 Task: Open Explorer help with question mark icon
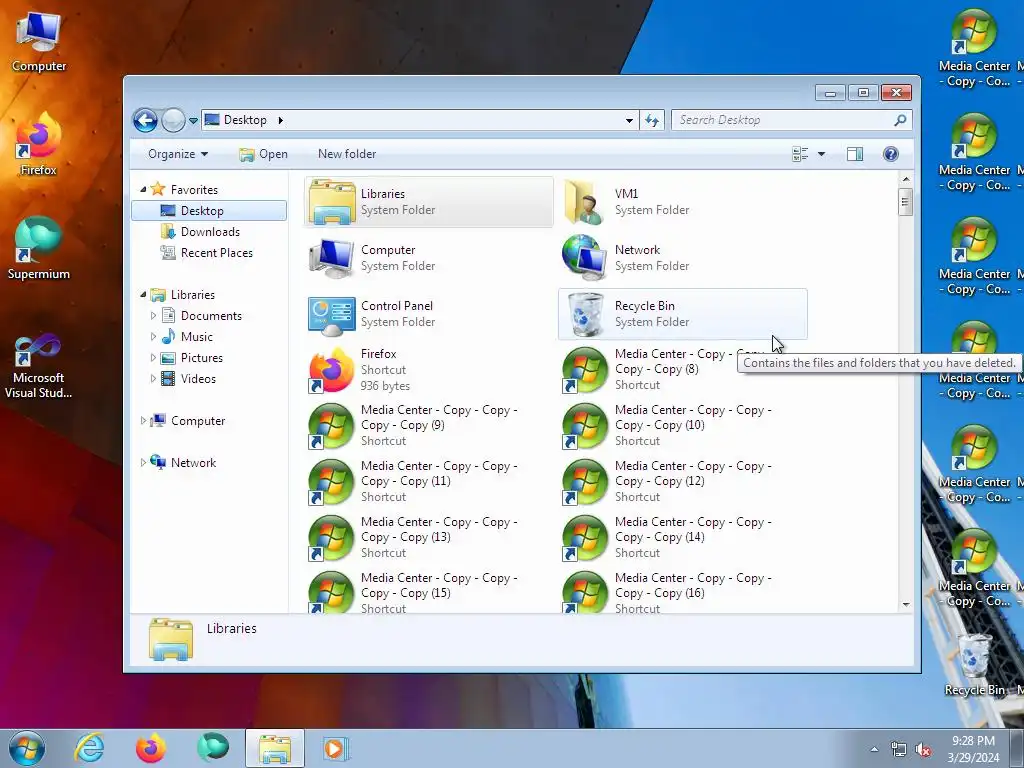891,154
